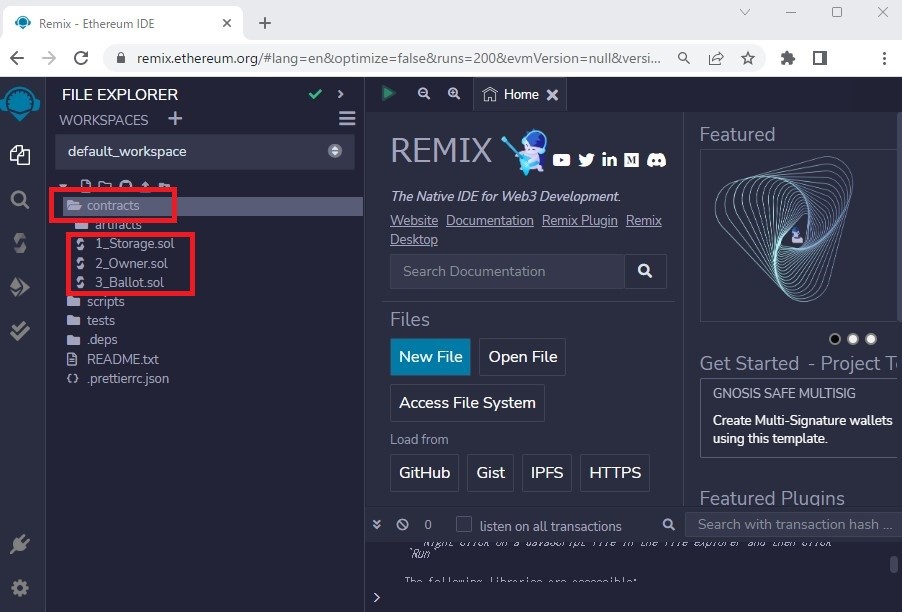
Task: Enable listen on all transactions checkbox
Action: point(464,524)
